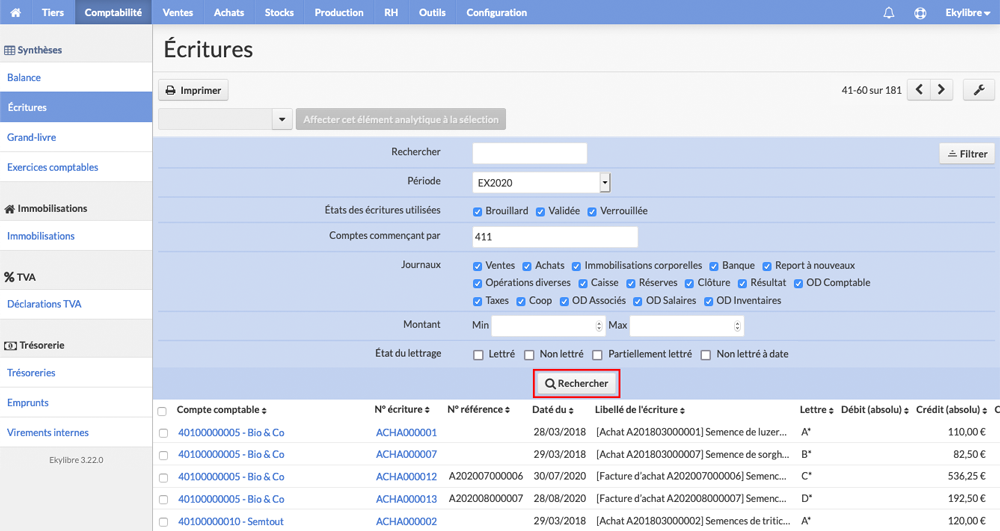
Task: Check the Non lettré à date checkbox
Action: pos(706,355)
